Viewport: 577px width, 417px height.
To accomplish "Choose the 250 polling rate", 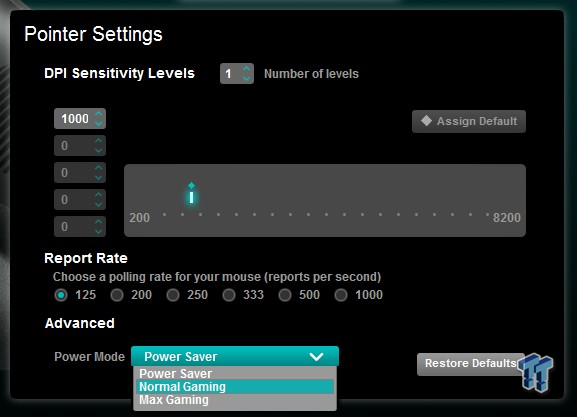I will point(173,295).
